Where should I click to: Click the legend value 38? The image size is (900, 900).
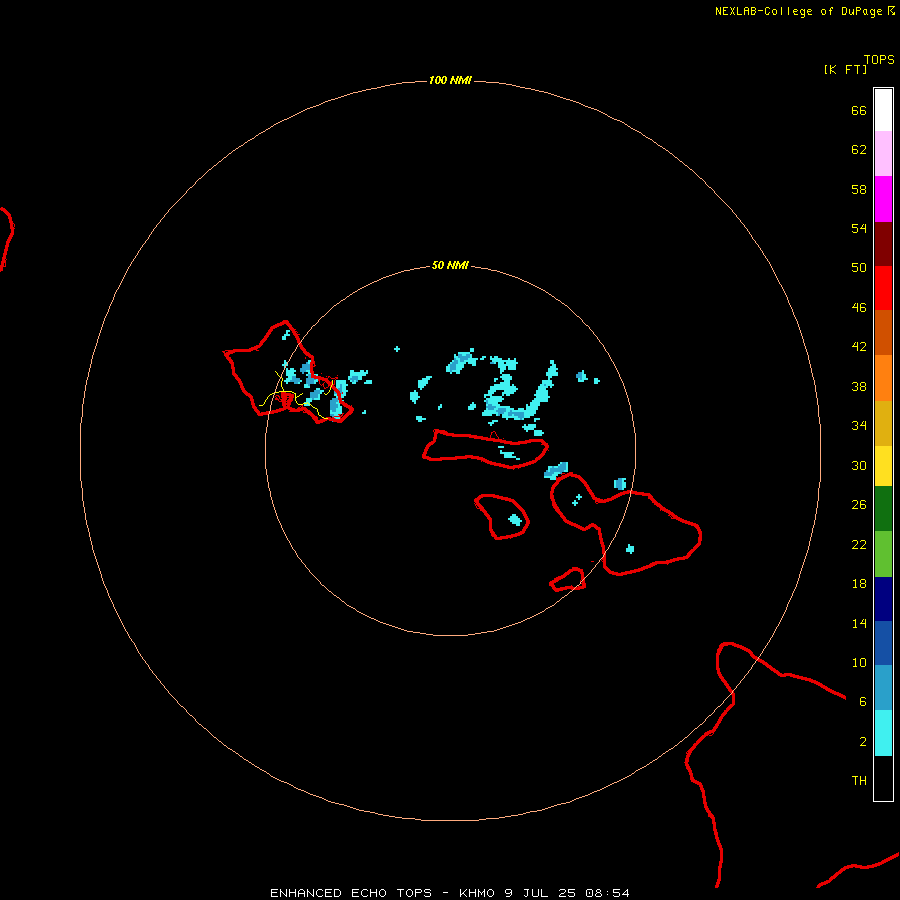coord(859,386)
